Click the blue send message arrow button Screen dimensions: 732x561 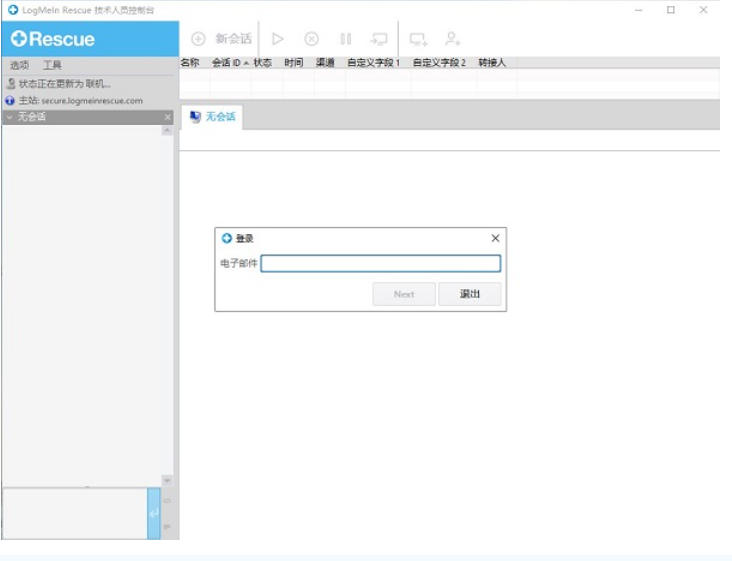(153, 513)
